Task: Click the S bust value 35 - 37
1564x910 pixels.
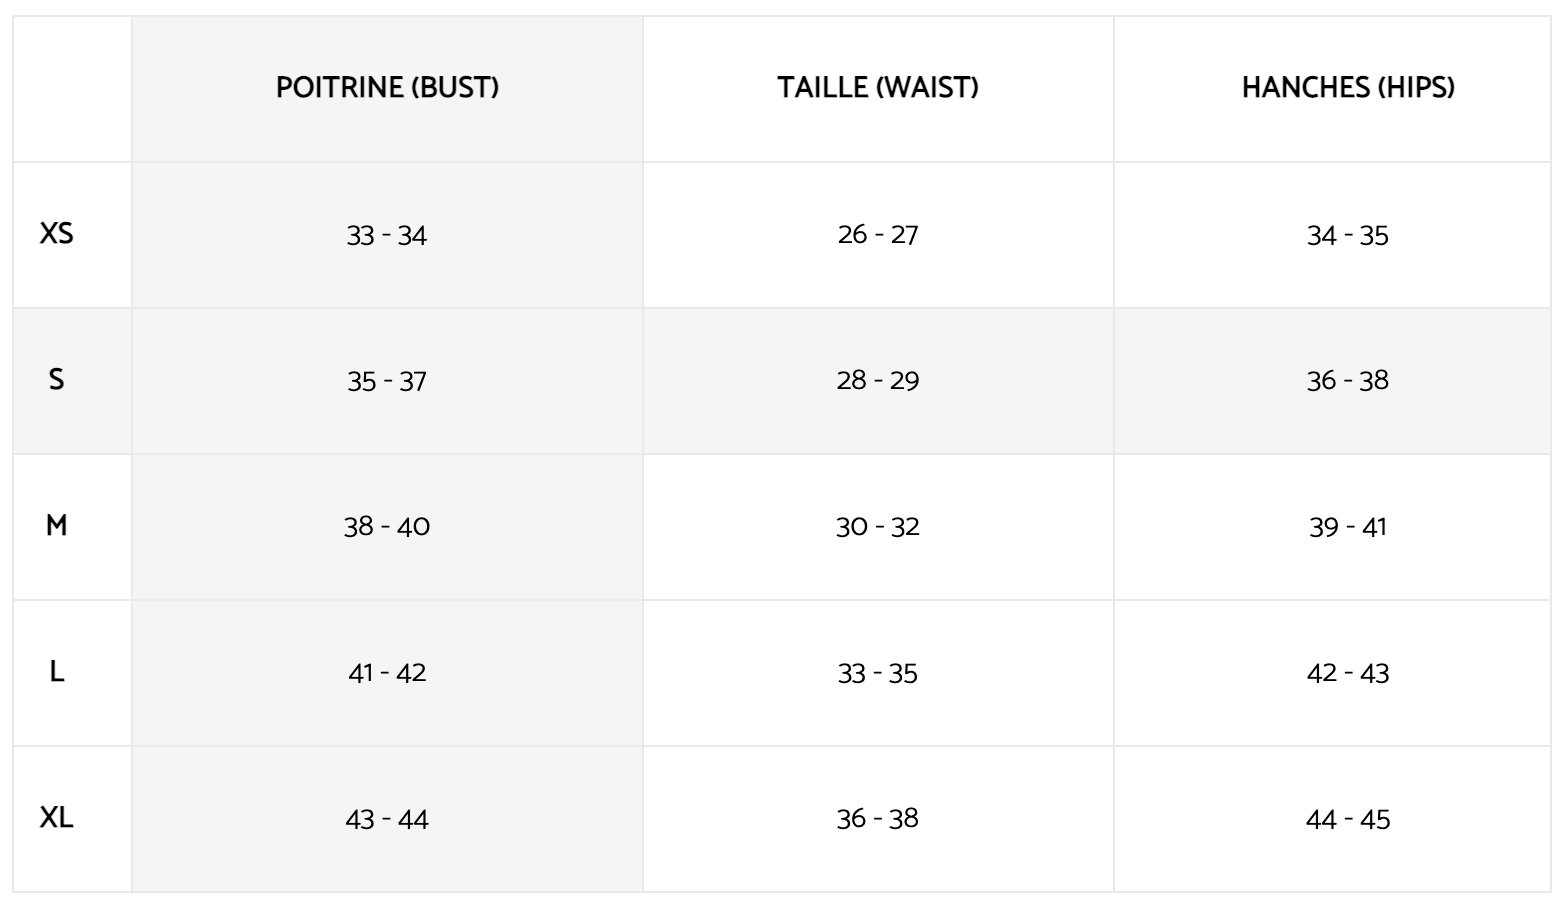Action: pyautogui.click(x=387, y=382)
